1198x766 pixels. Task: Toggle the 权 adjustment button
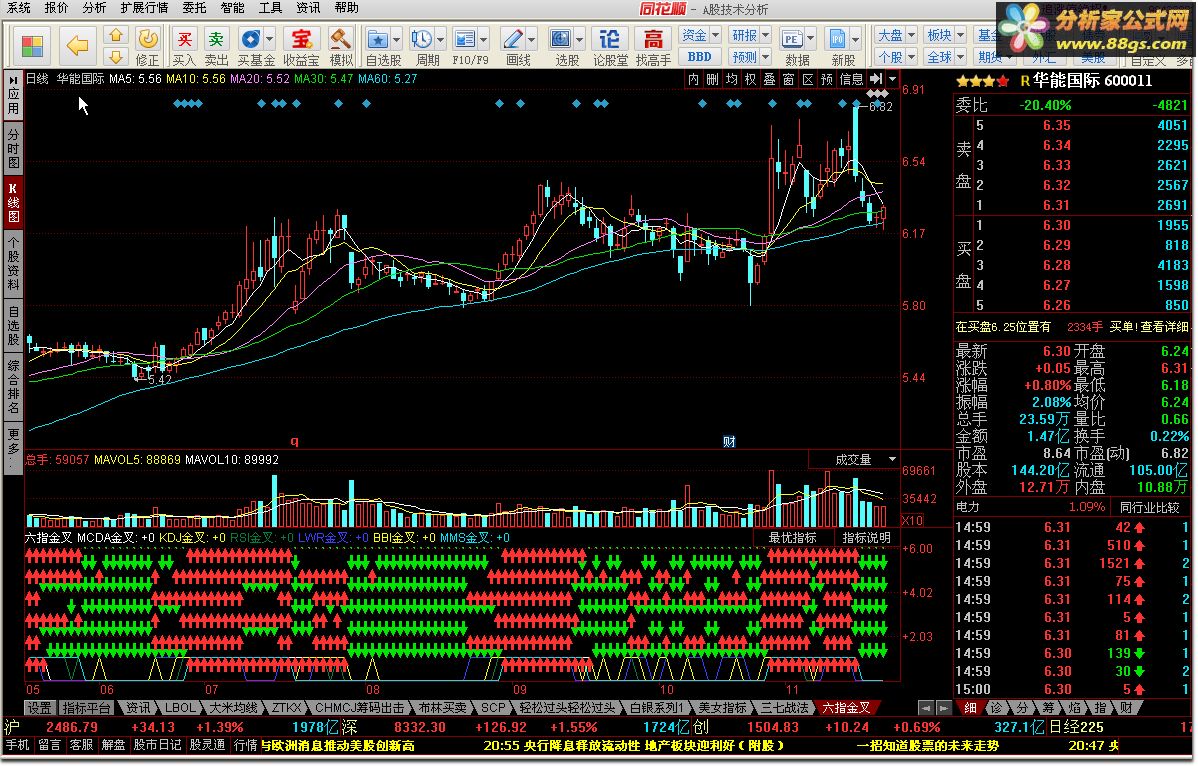click(750, 79)
